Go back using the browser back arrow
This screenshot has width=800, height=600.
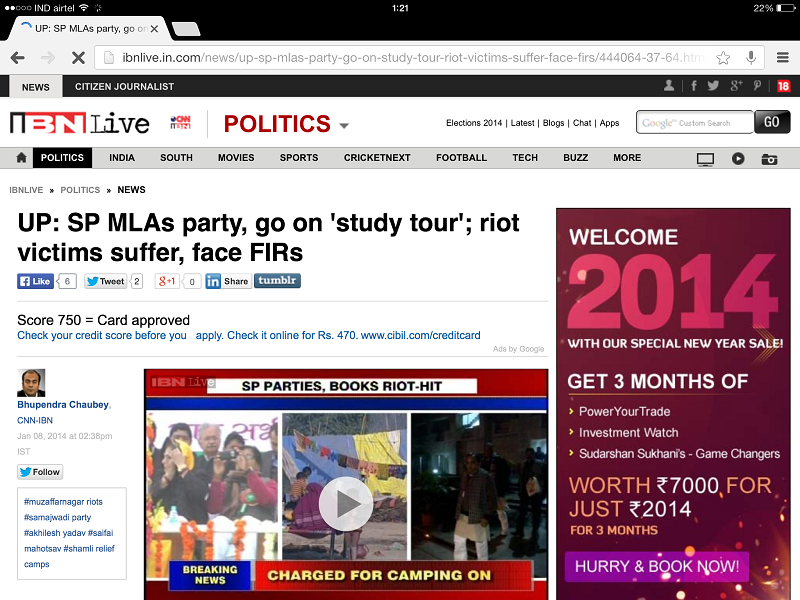click(17, 58)
